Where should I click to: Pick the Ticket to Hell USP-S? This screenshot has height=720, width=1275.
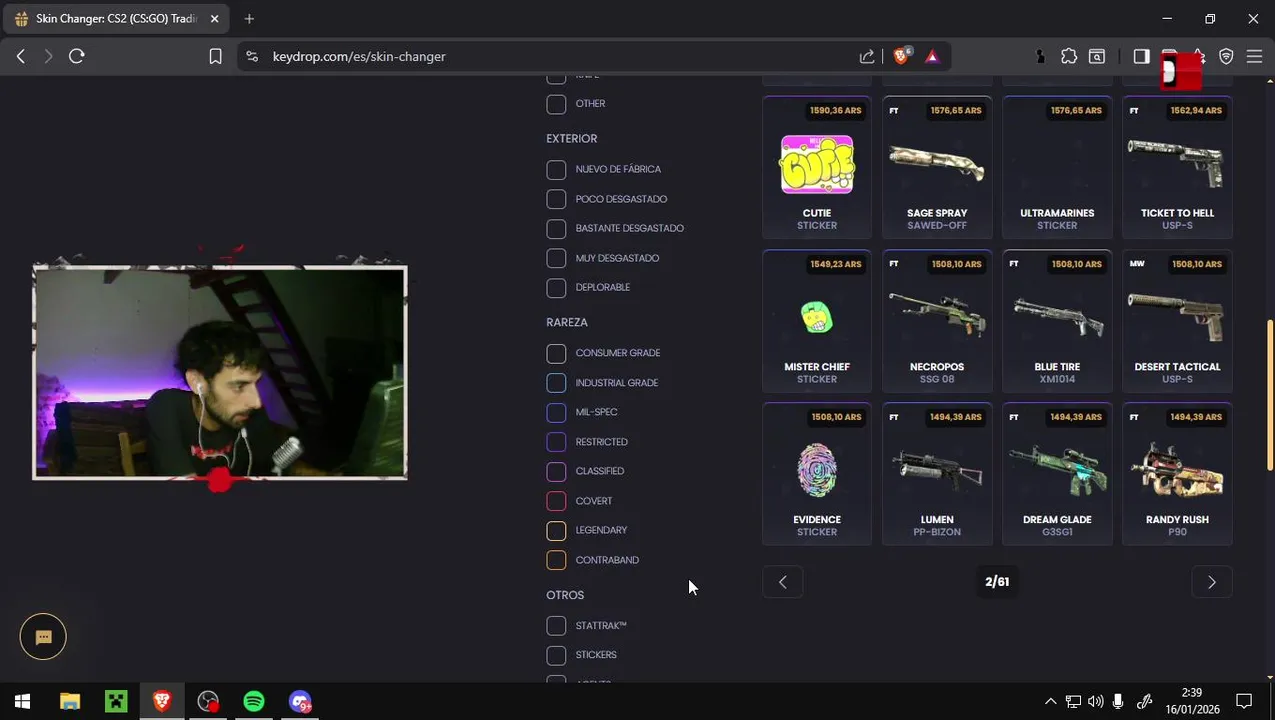tap(1177, 167)
